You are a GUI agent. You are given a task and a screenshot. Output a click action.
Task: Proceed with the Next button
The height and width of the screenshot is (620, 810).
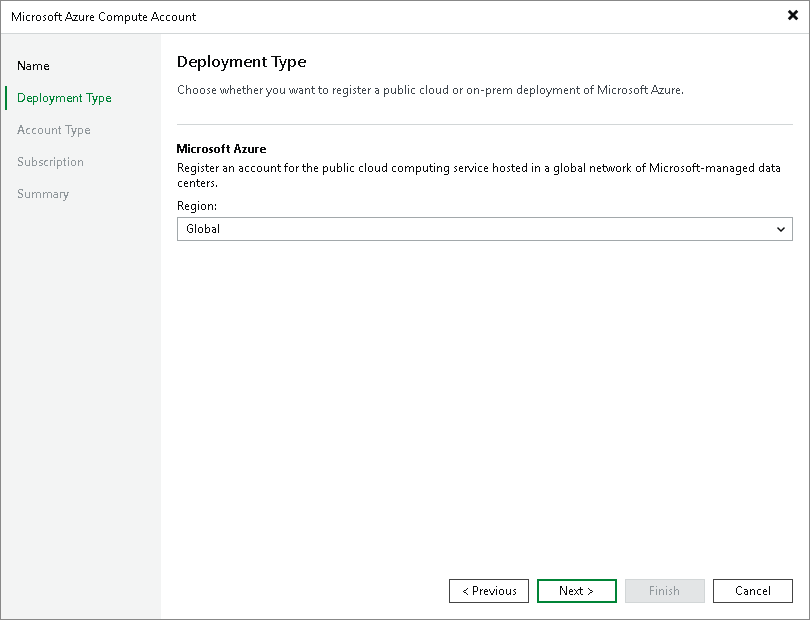(577, 591)
